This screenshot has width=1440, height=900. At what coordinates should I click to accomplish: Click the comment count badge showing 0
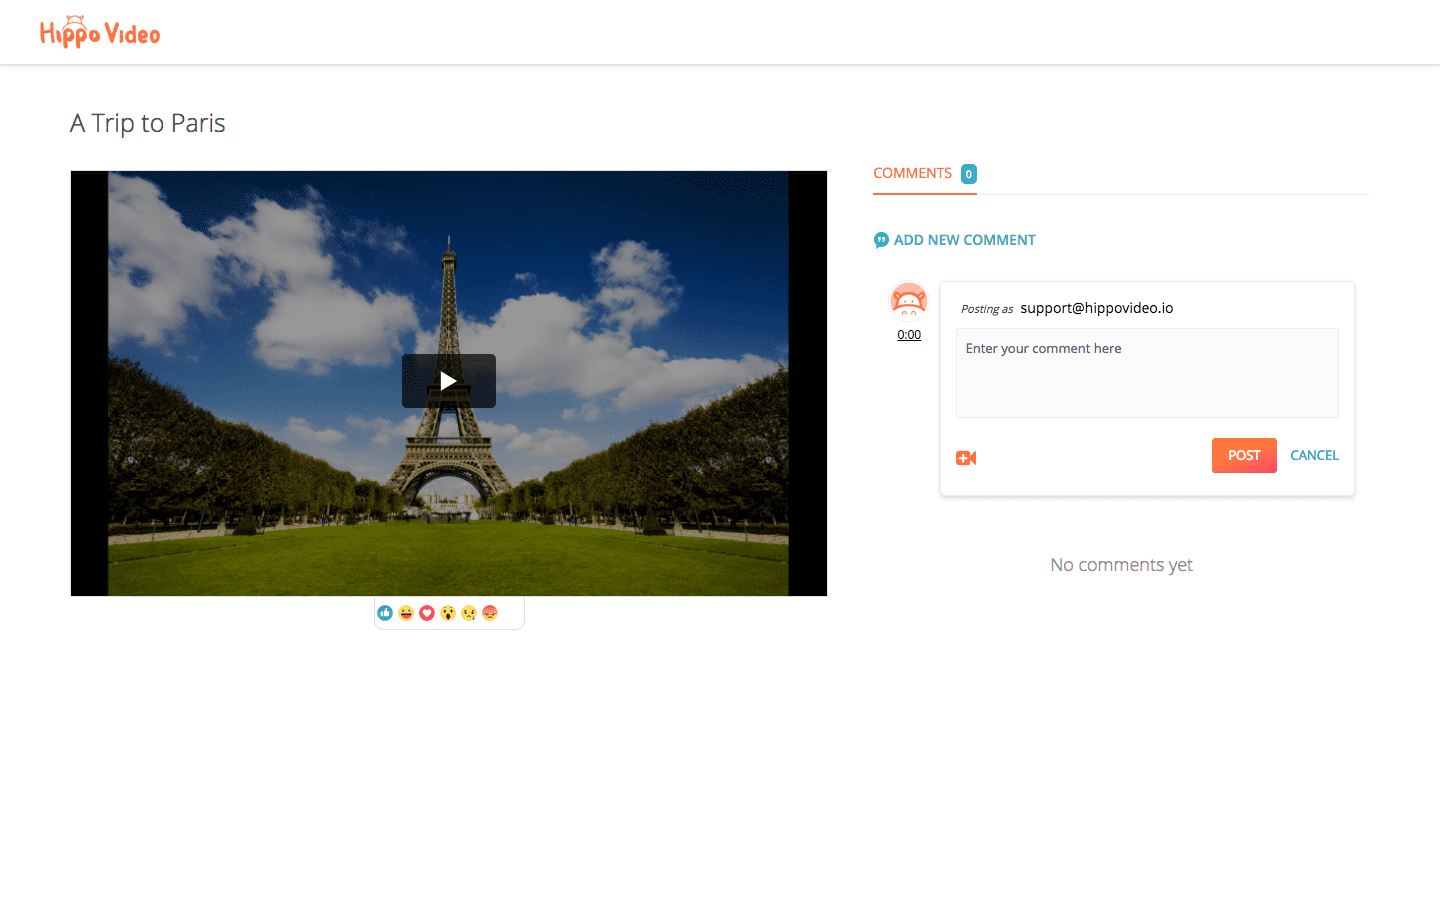(968, 173)
